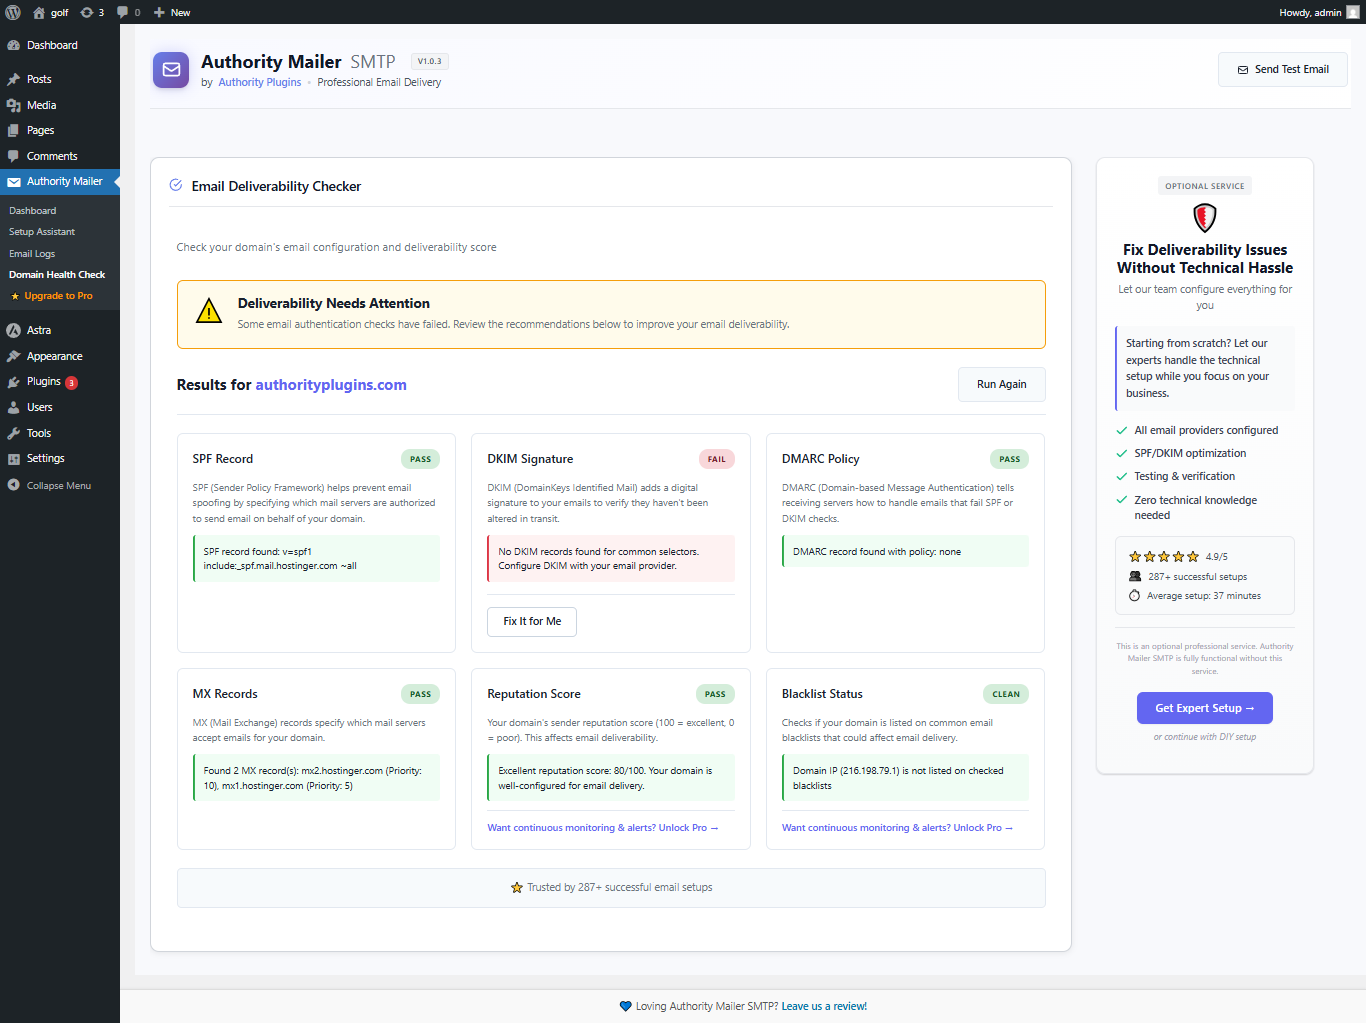Open the Tools hammer icon in the sidebar
The width and height of the screenshot is (1366, 1023).
coord(14,432)
